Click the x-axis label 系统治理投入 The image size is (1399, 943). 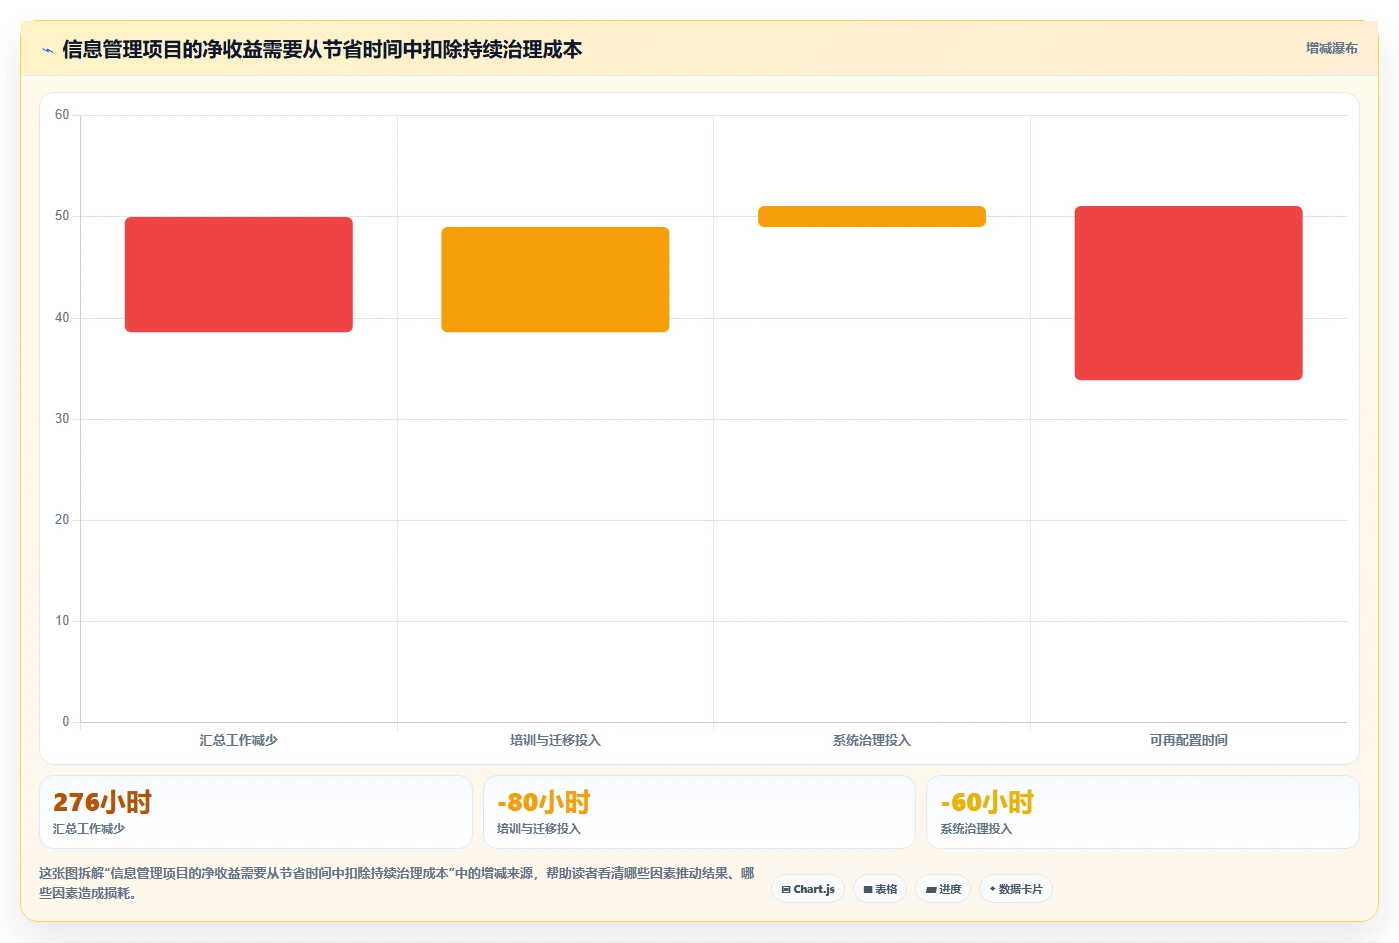872,740
